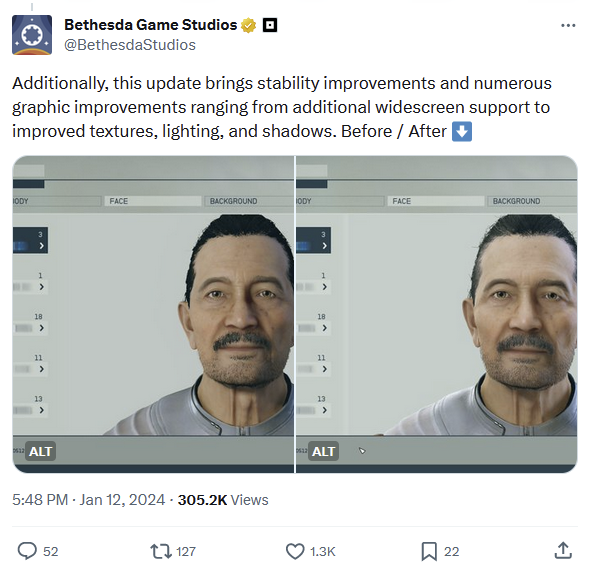Image resolution: width=590 pixels, height=567 pixels.
Task: Click chevron next to value 13 in right image
Action: tap(324, 410)
